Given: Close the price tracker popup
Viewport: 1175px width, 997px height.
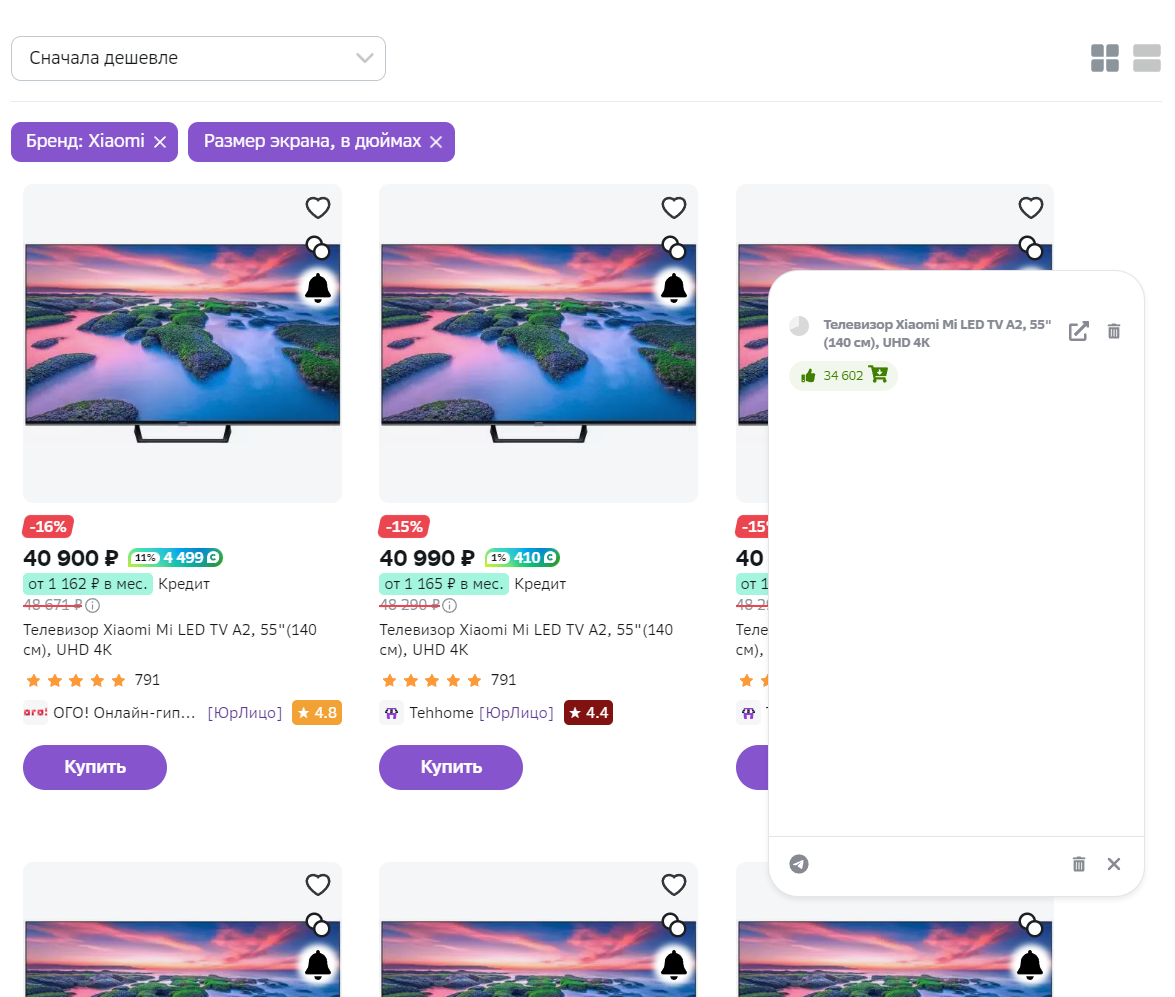Looking at the screenshot, I should click(x=1114, y=864).
